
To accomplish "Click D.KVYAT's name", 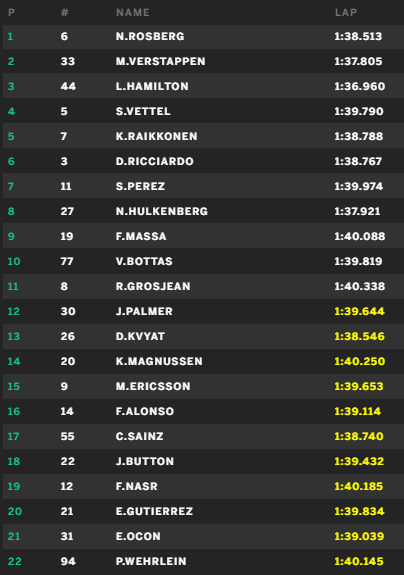I will click(x=140, y=336).
